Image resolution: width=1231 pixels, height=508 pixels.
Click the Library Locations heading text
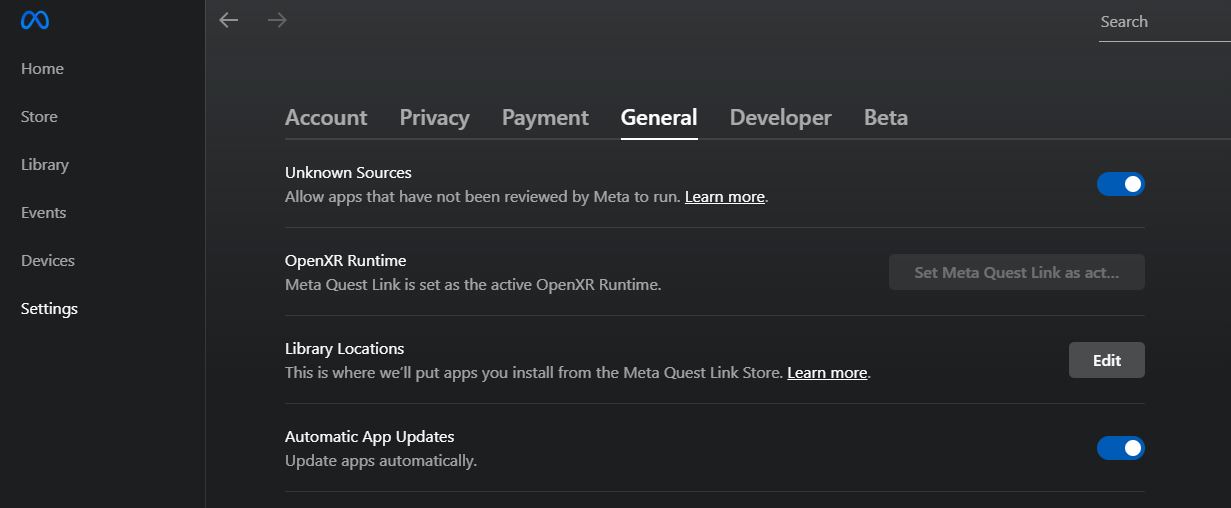coord(344,349)
